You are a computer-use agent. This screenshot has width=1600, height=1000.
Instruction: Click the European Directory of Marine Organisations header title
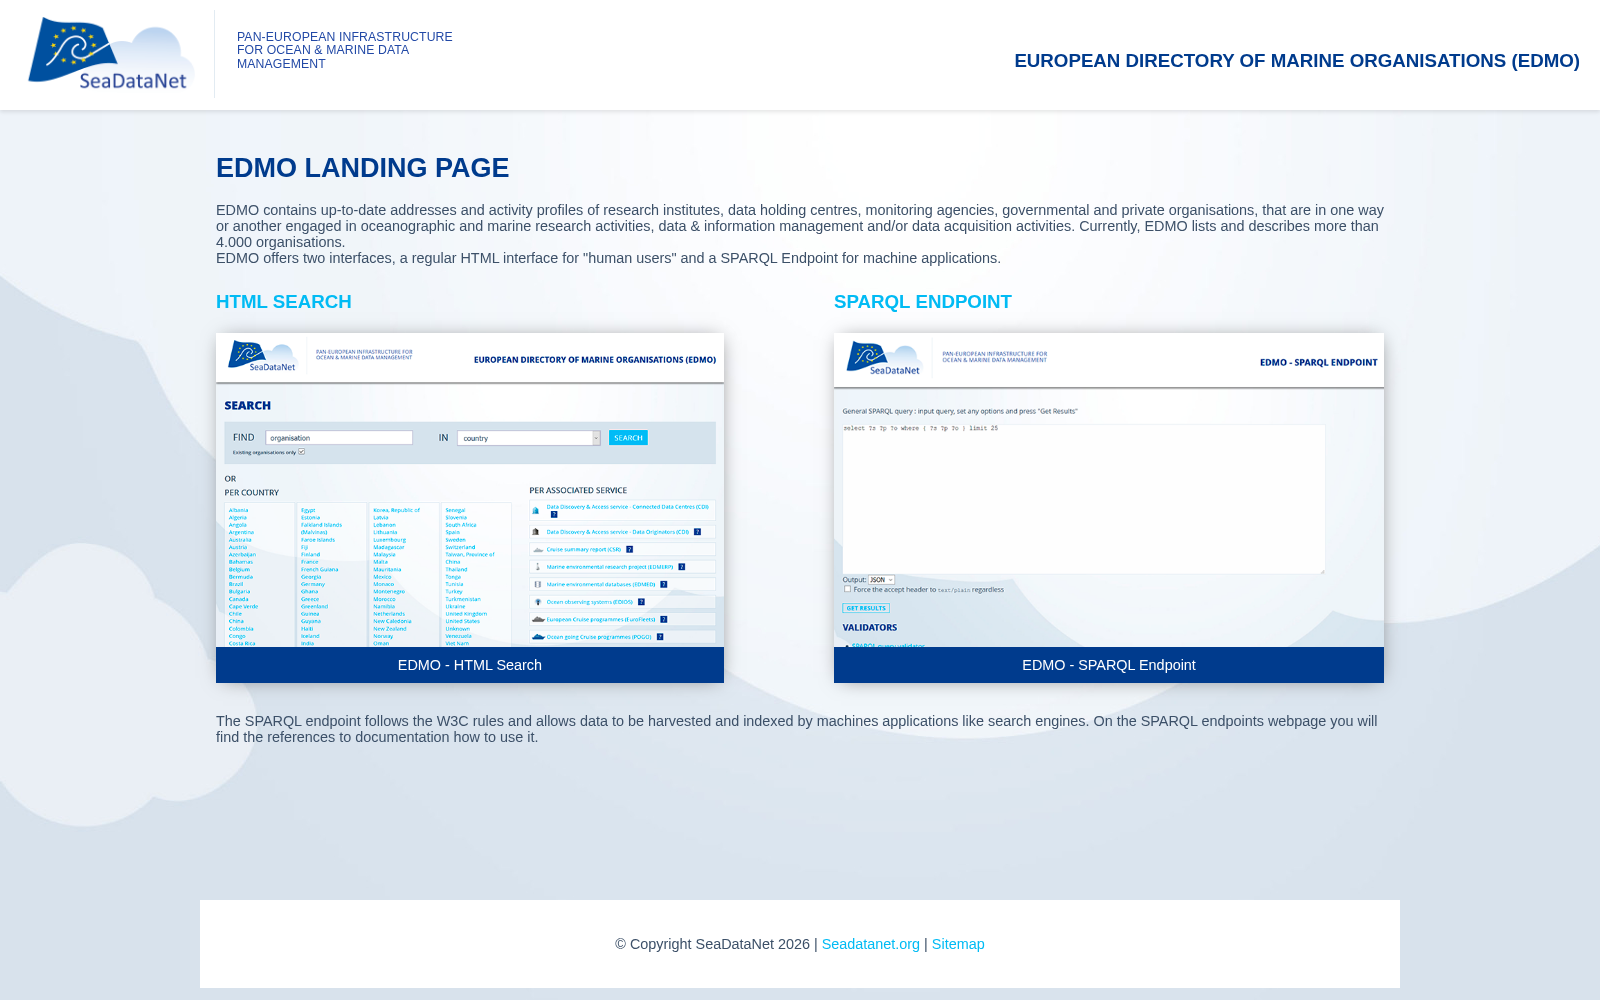pos(1297,61)
